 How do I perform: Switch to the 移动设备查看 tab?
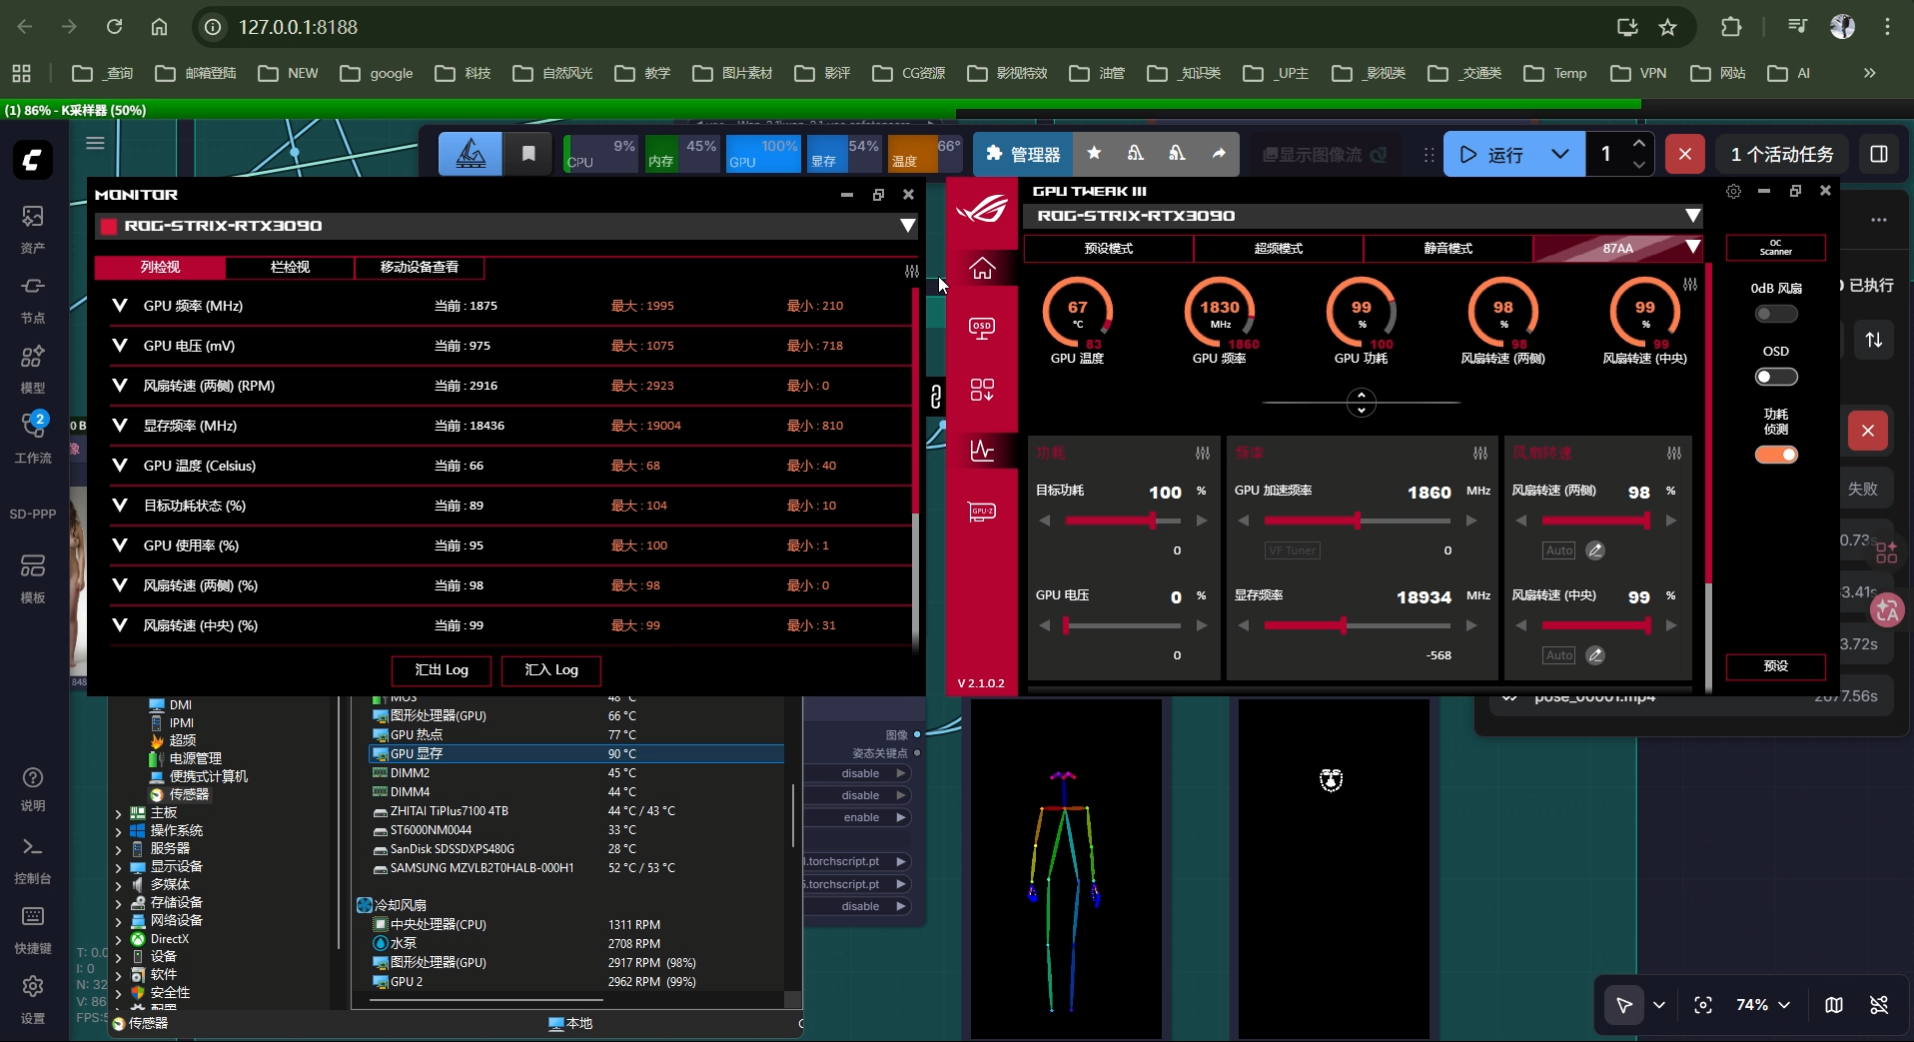pos(419,267)
